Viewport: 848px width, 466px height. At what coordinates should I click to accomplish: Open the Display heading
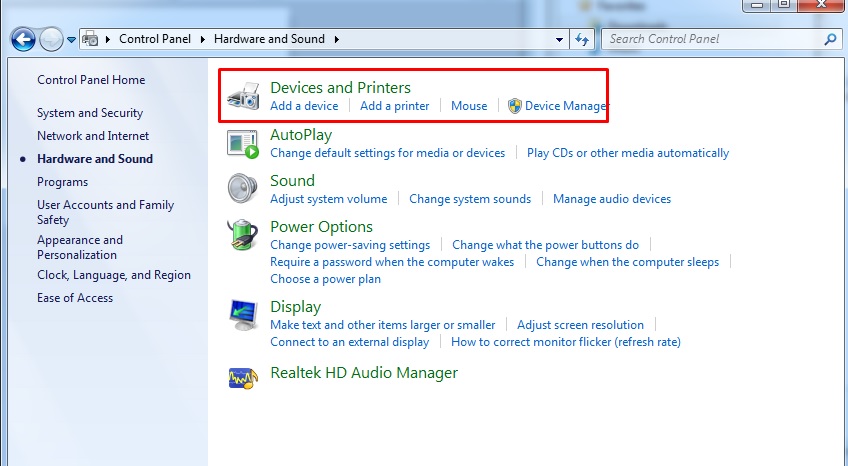pyautogui.click(x=295, y=307)
